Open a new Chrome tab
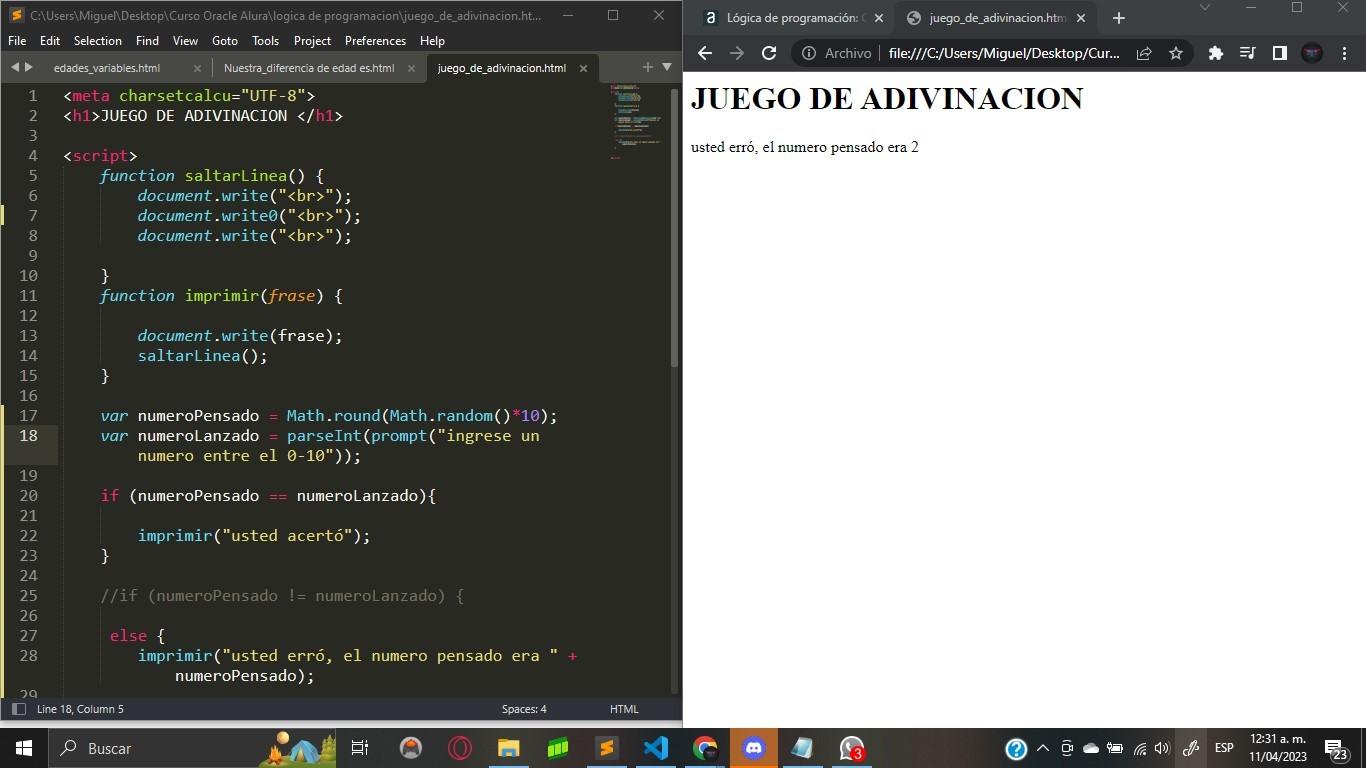Viewport: 1366px width, 768px height. click(x=1119, y=18)
